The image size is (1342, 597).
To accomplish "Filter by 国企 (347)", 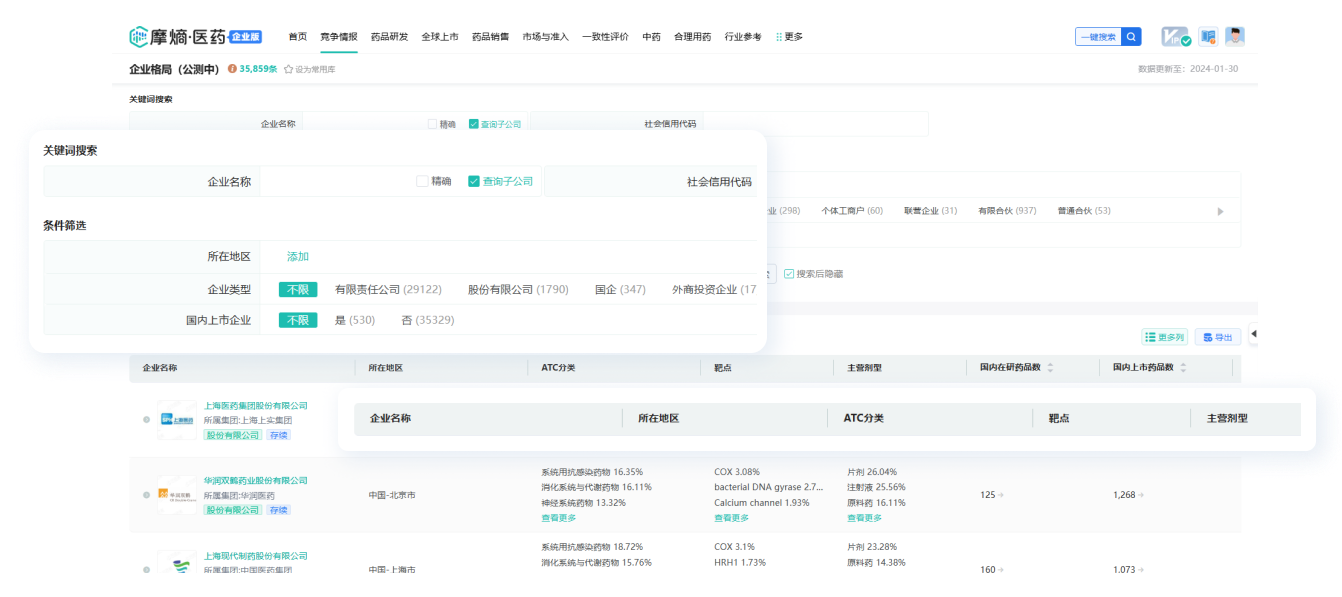I will (620, 289).
